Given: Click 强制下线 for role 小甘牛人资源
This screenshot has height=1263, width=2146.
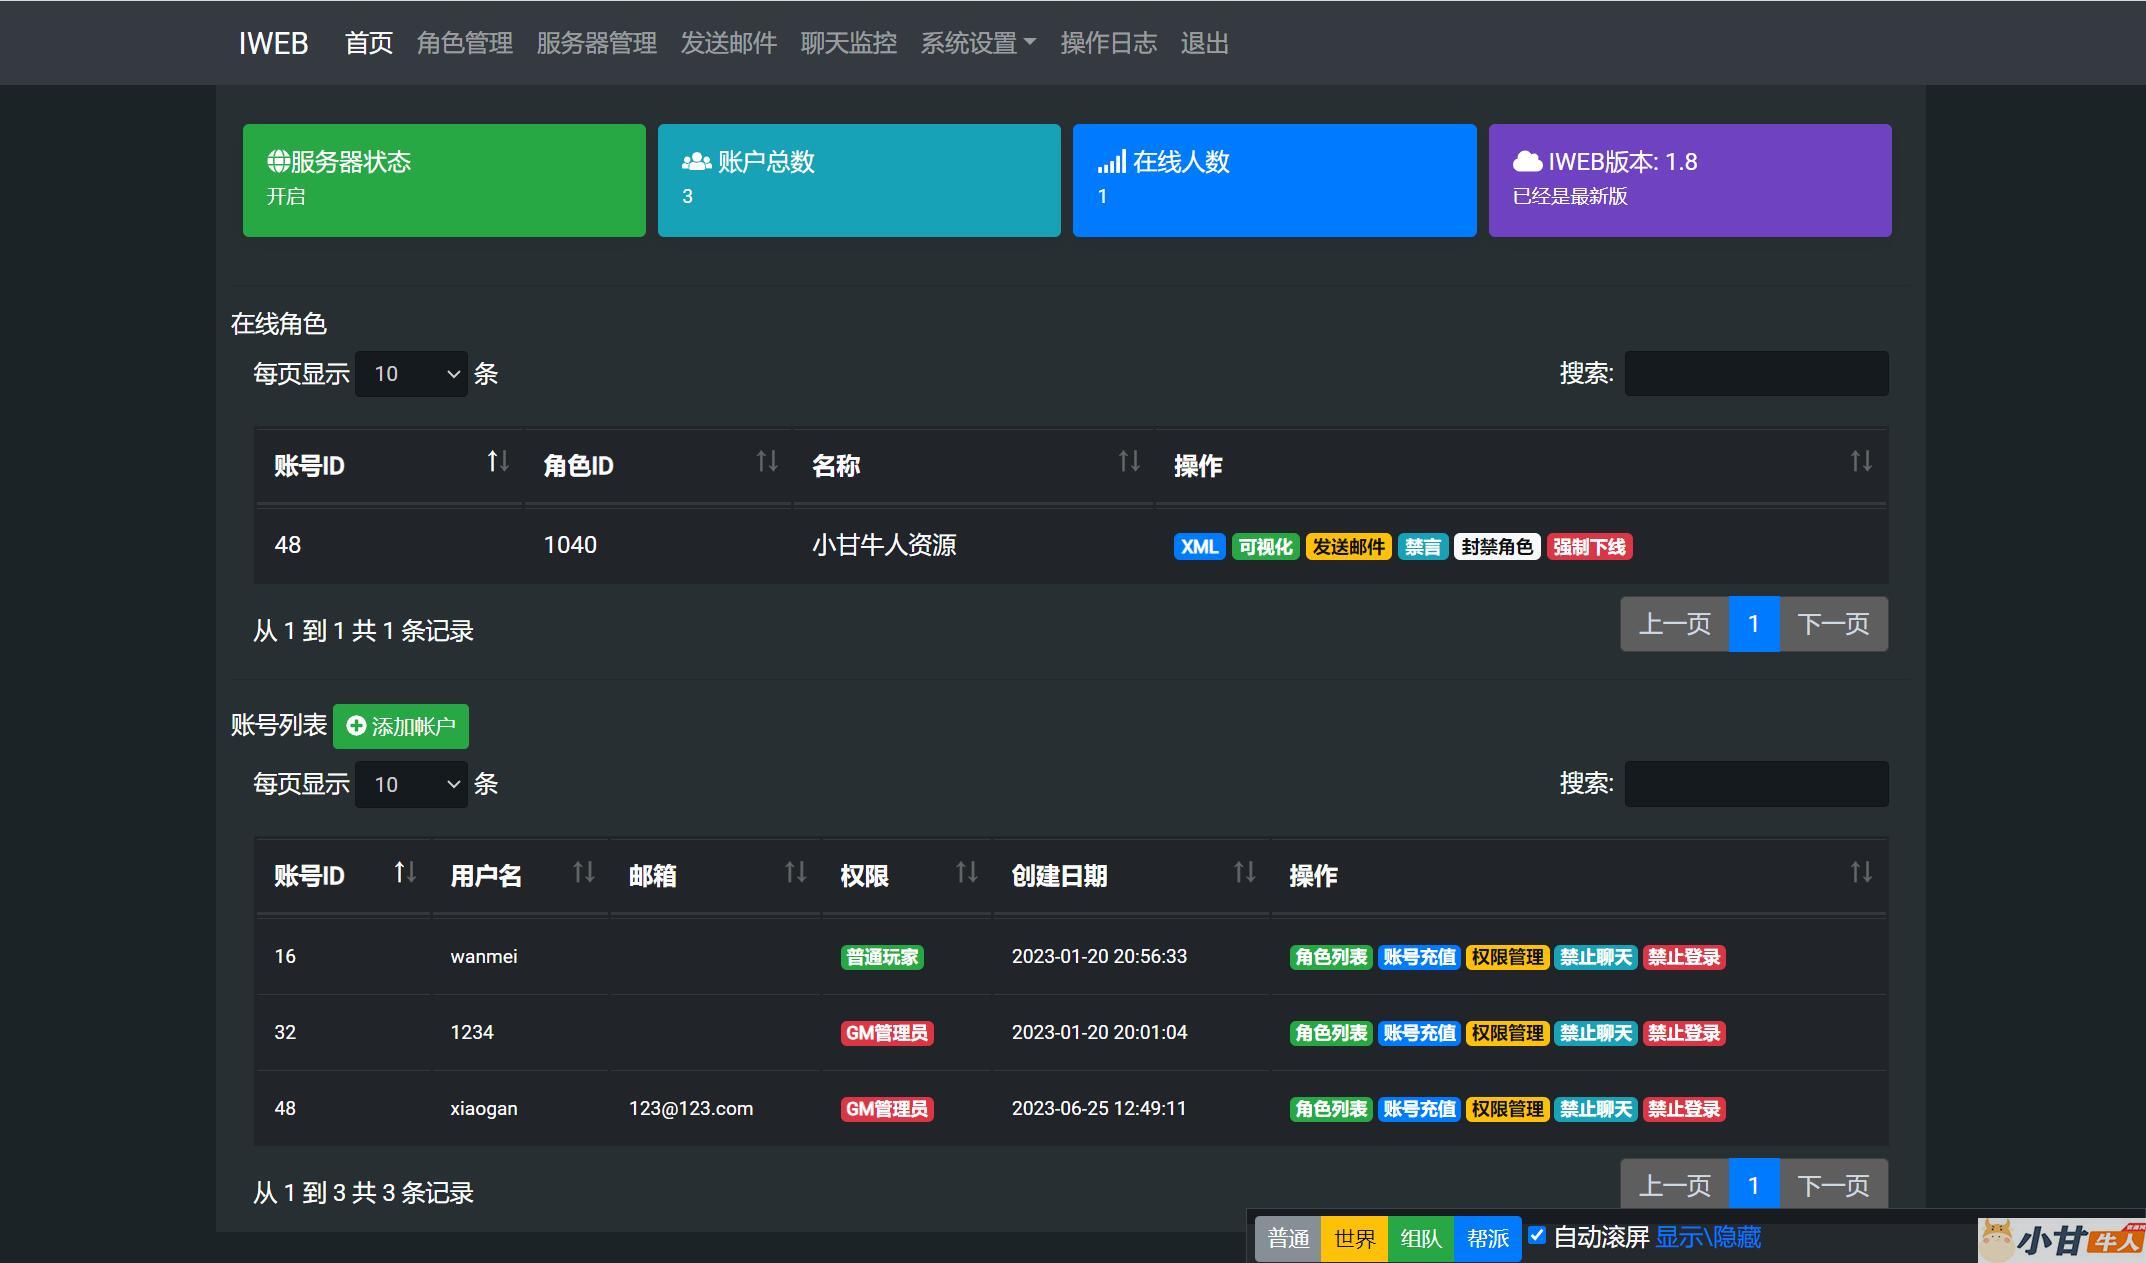Looking at the screenshot, I should (1589, 547).
